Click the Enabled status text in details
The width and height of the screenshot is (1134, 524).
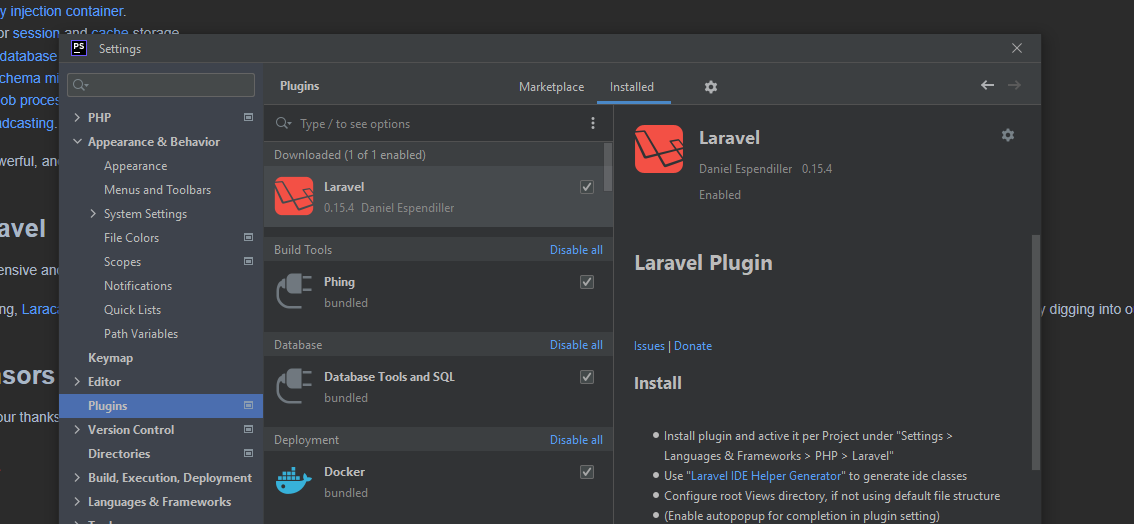[720, 194]
